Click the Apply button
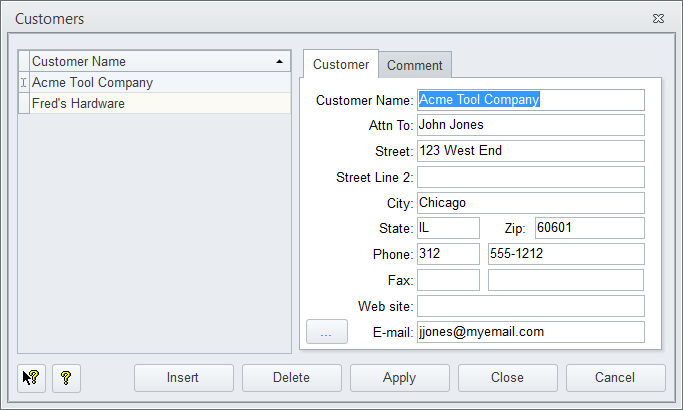 click(400, 378)
